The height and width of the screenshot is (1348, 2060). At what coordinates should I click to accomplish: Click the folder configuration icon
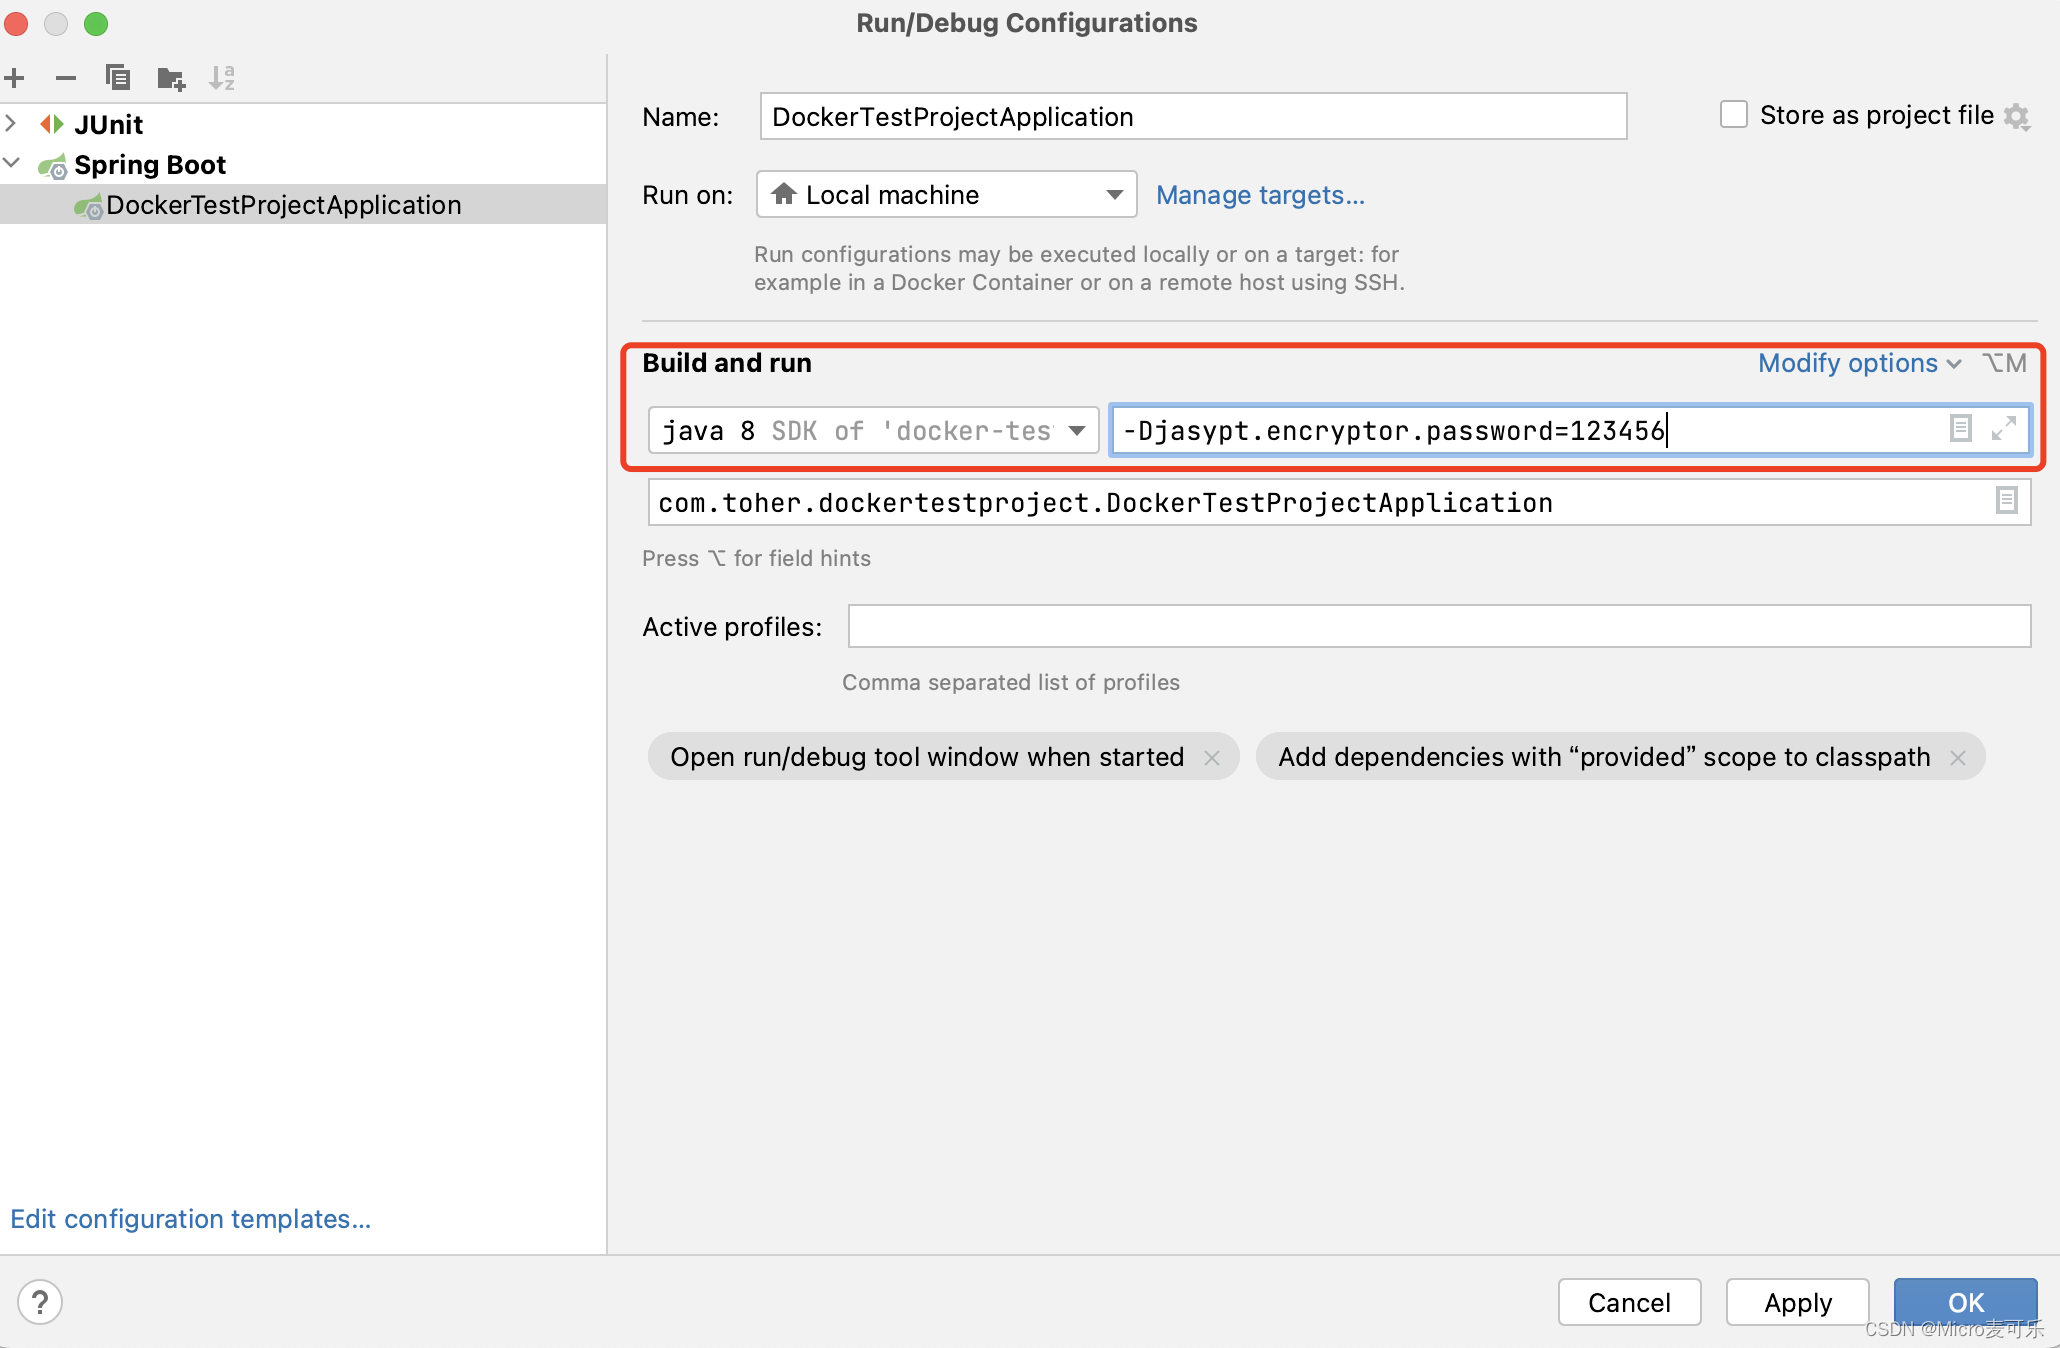[170, 77]
